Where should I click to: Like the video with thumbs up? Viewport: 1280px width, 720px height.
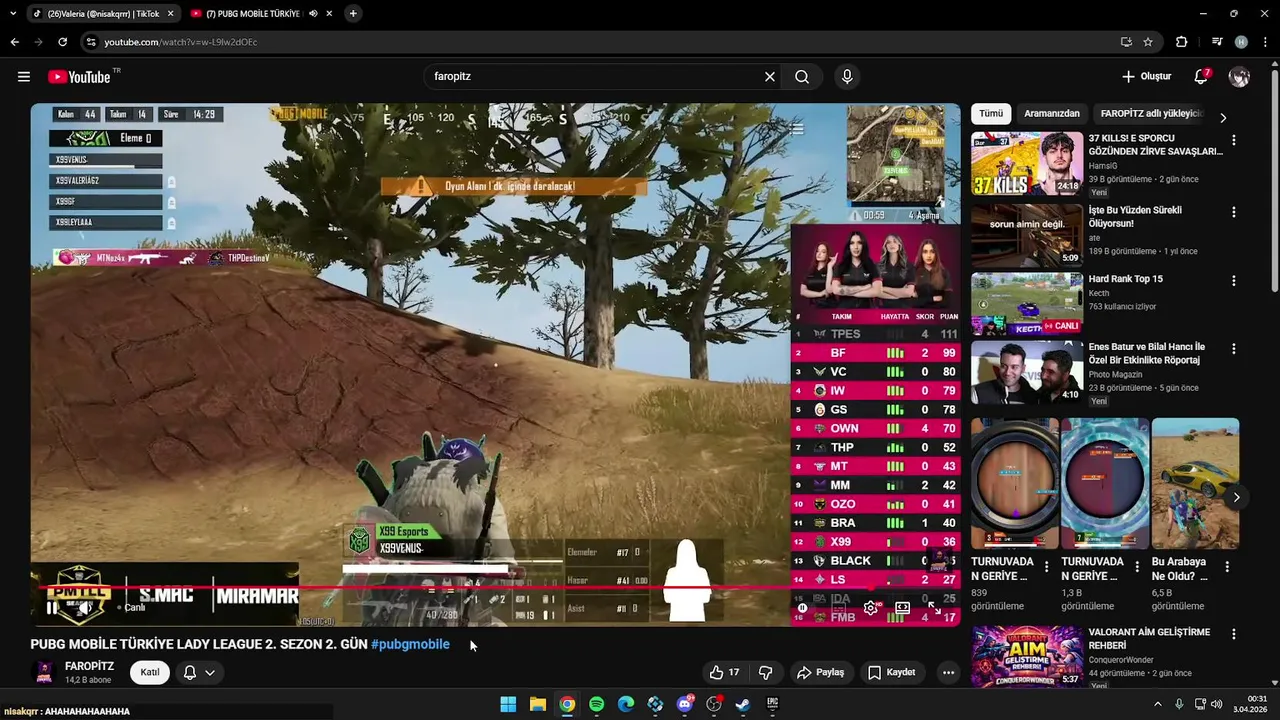click(x=725, y=672)
